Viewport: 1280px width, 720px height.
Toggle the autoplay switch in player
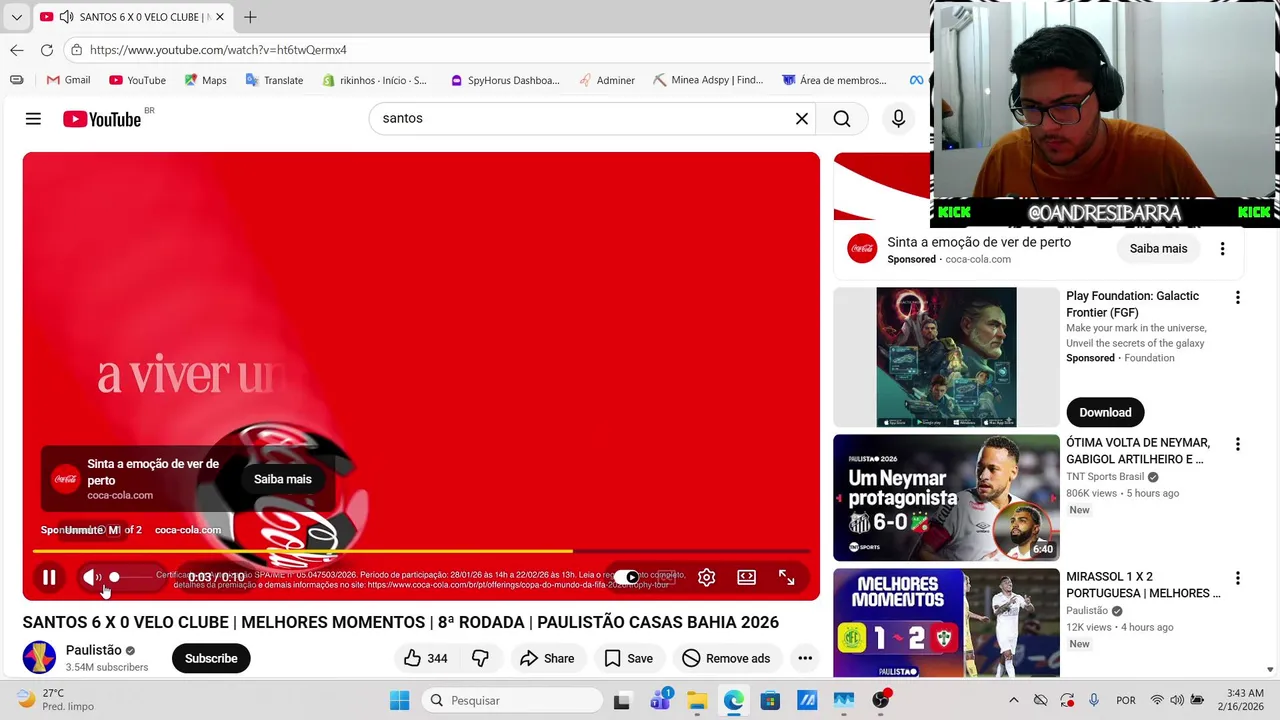point(626,577)
